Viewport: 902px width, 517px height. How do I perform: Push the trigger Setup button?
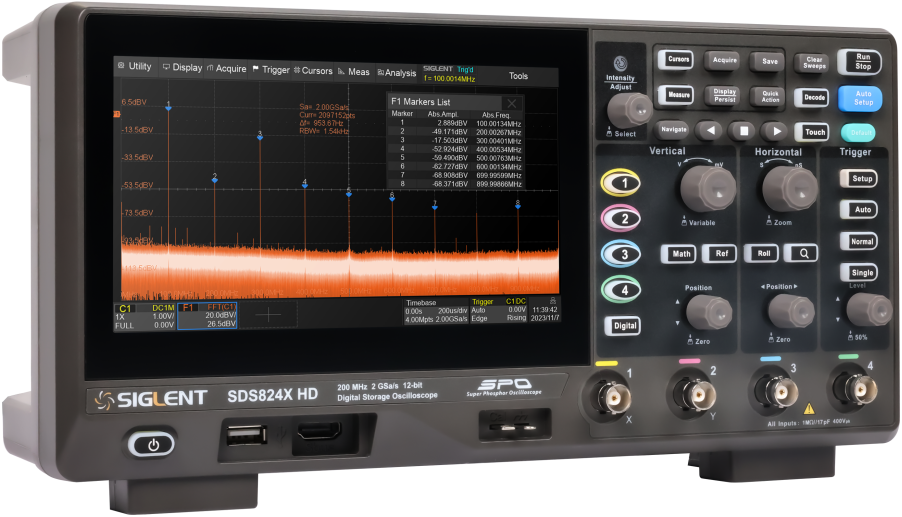[860, 179]
